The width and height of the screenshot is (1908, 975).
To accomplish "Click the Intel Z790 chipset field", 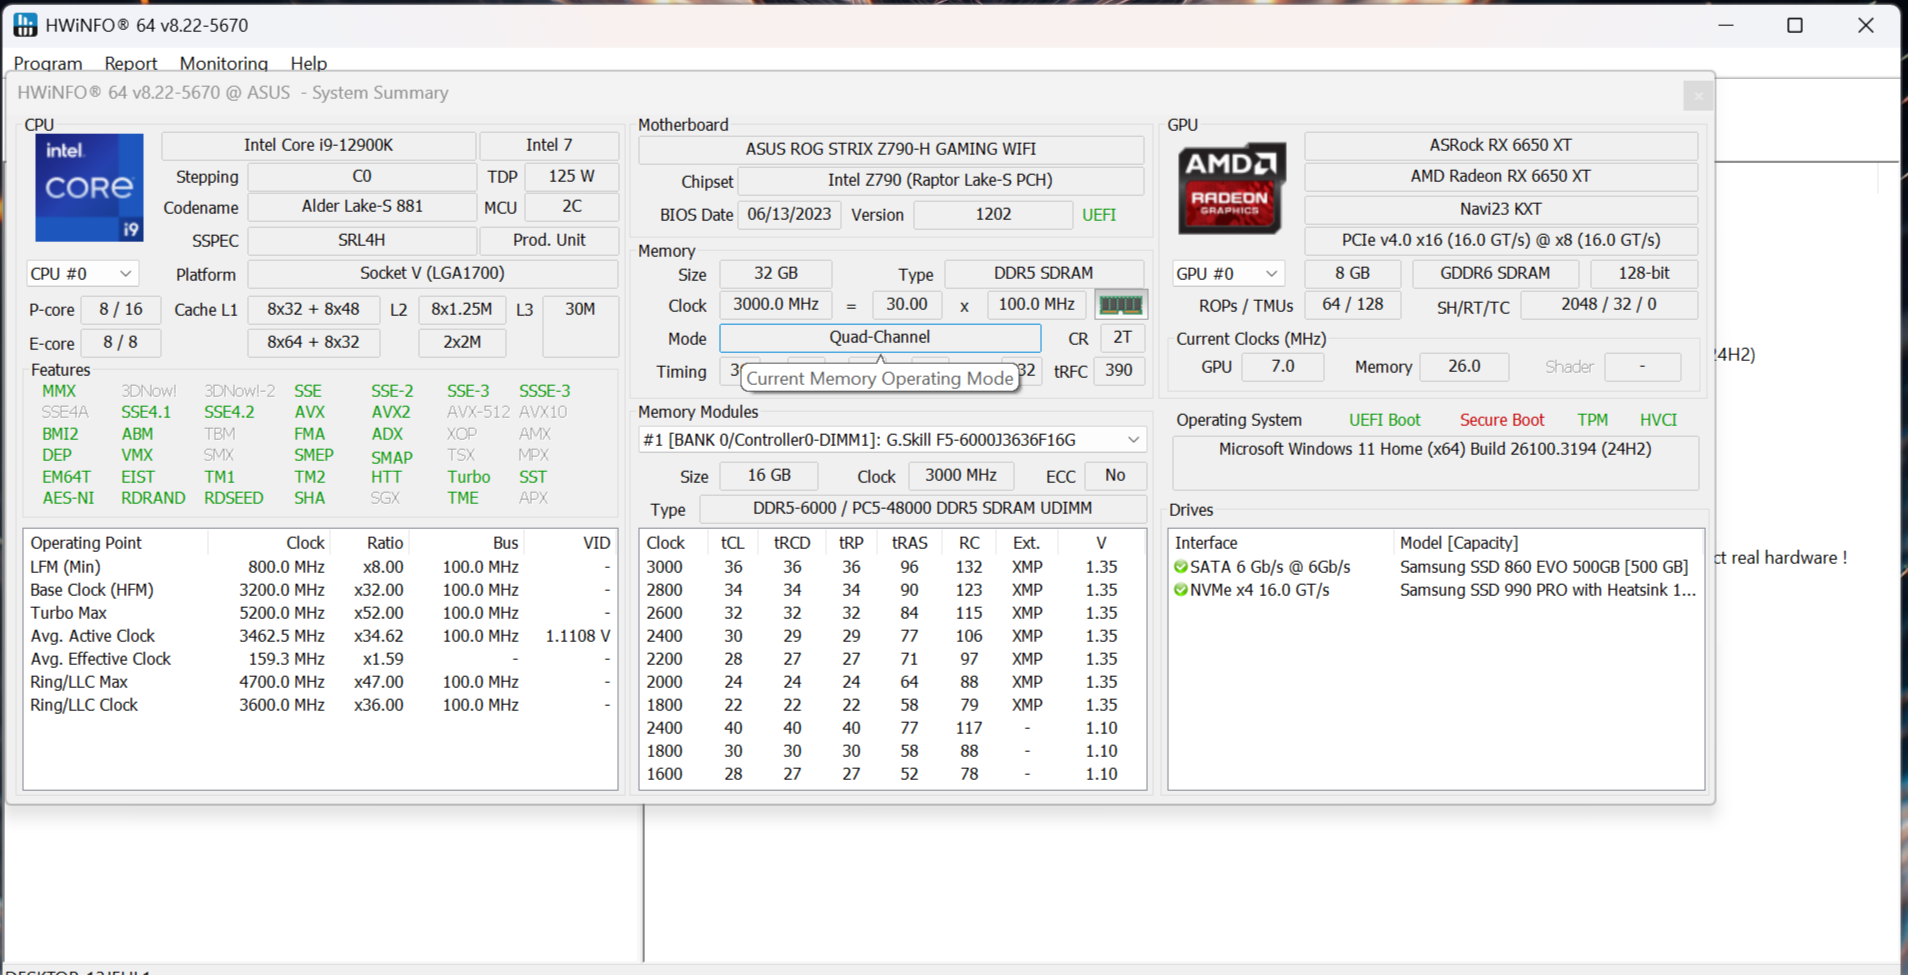I will coord(940,181).
